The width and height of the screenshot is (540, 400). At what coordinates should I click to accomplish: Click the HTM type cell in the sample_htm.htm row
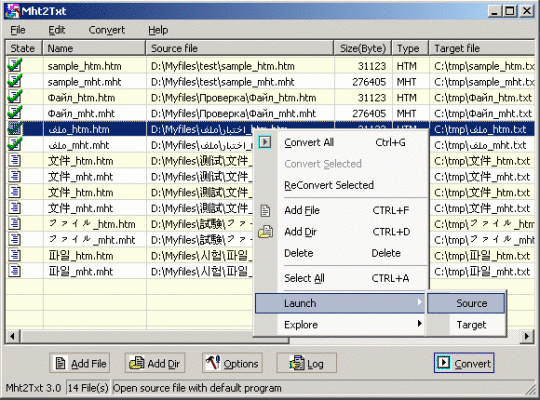[x=406, y=66]
